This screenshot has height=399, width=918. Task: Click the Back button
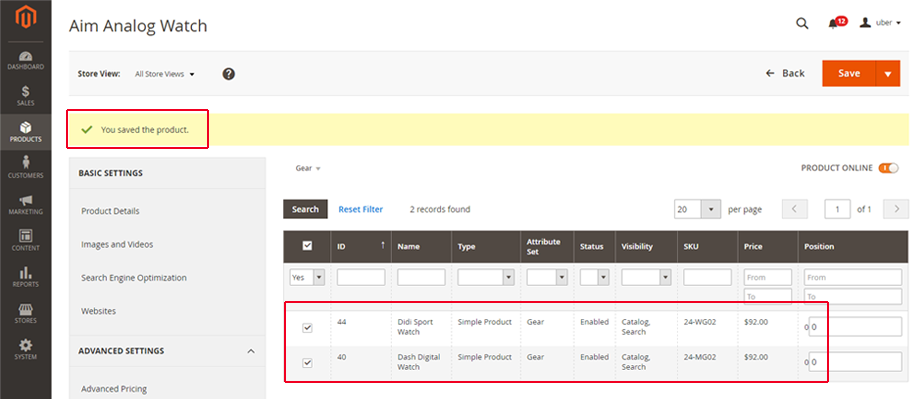click(x=785, y=73)
